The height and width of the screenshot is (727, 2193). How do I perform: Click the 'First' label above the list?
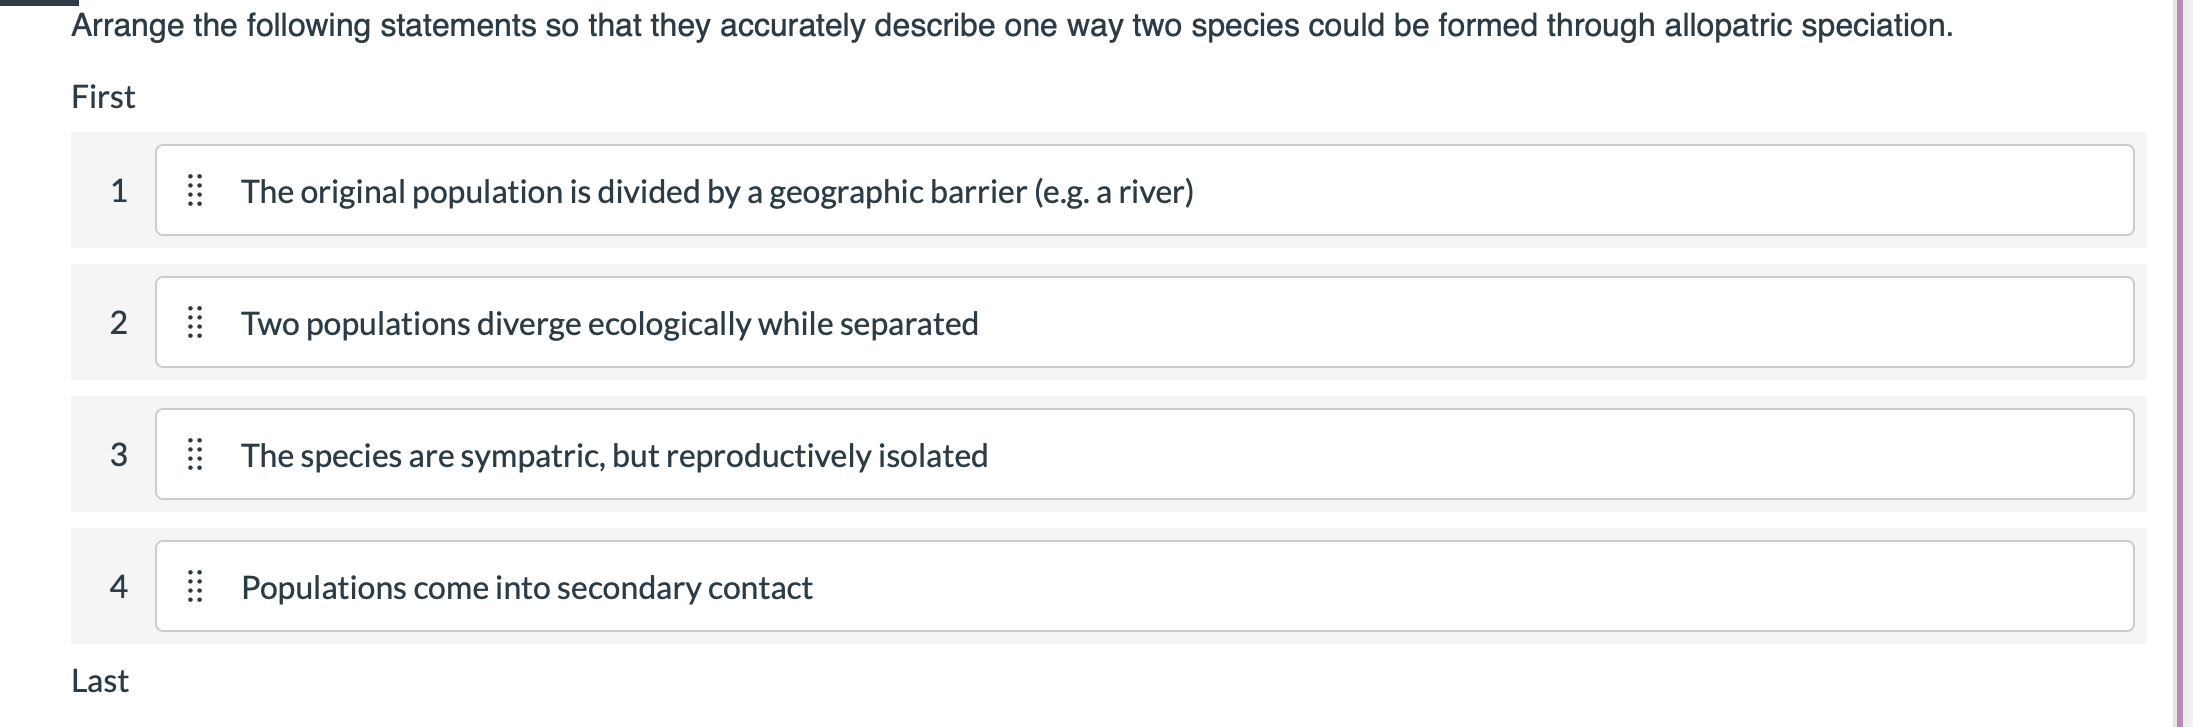coord(103,97)
